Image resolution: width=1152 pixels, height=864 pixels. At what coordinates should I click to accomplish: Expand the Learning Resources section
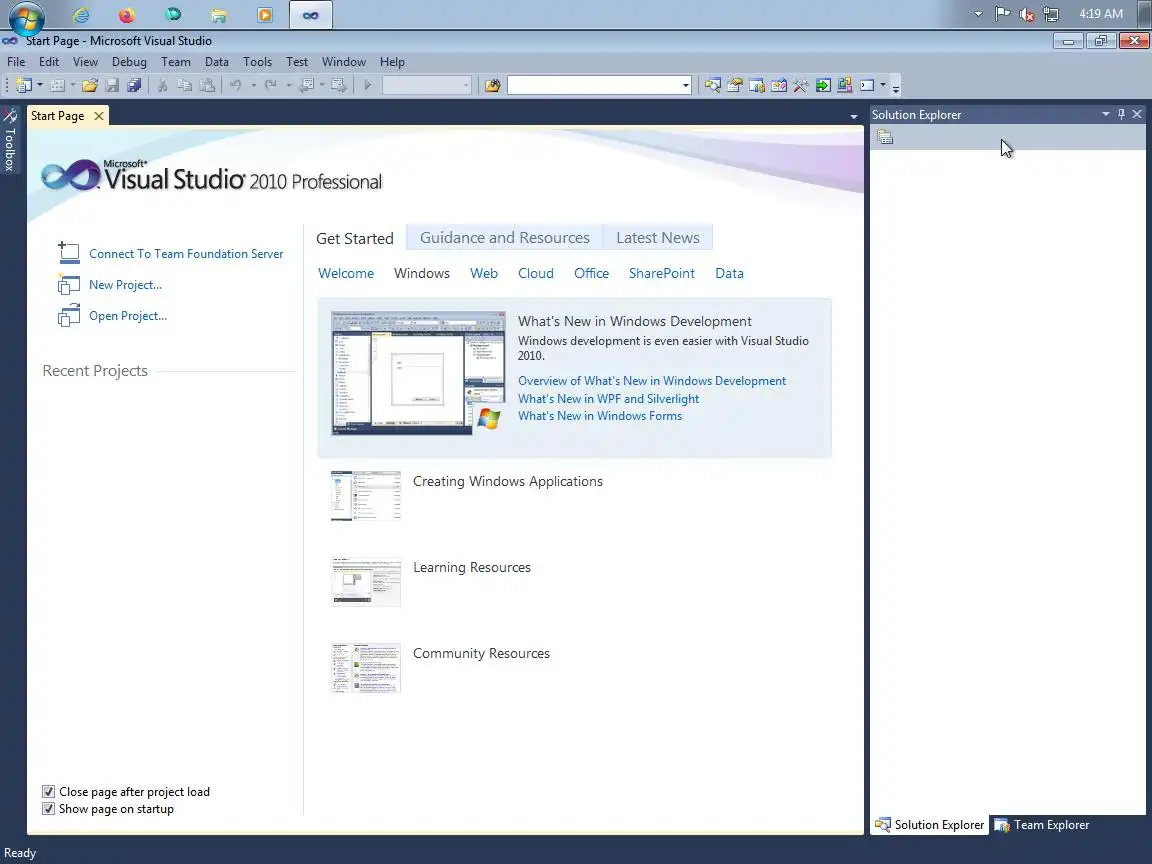pos(472,567)
